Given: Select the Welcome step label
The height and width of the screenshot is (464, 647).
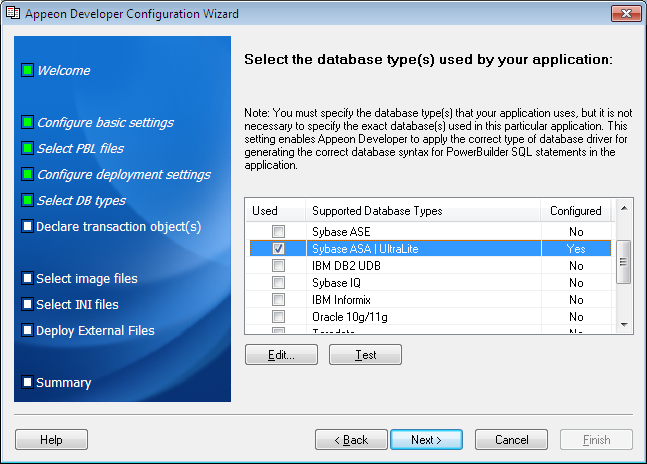Looking at the screenshot, I should [x=64, y=70].
